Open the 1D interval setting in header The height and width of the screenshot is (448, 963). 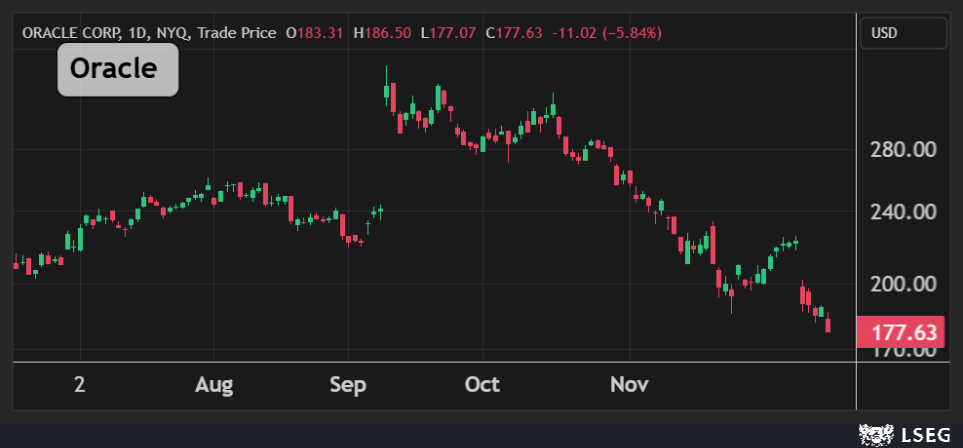coord(138,33)
